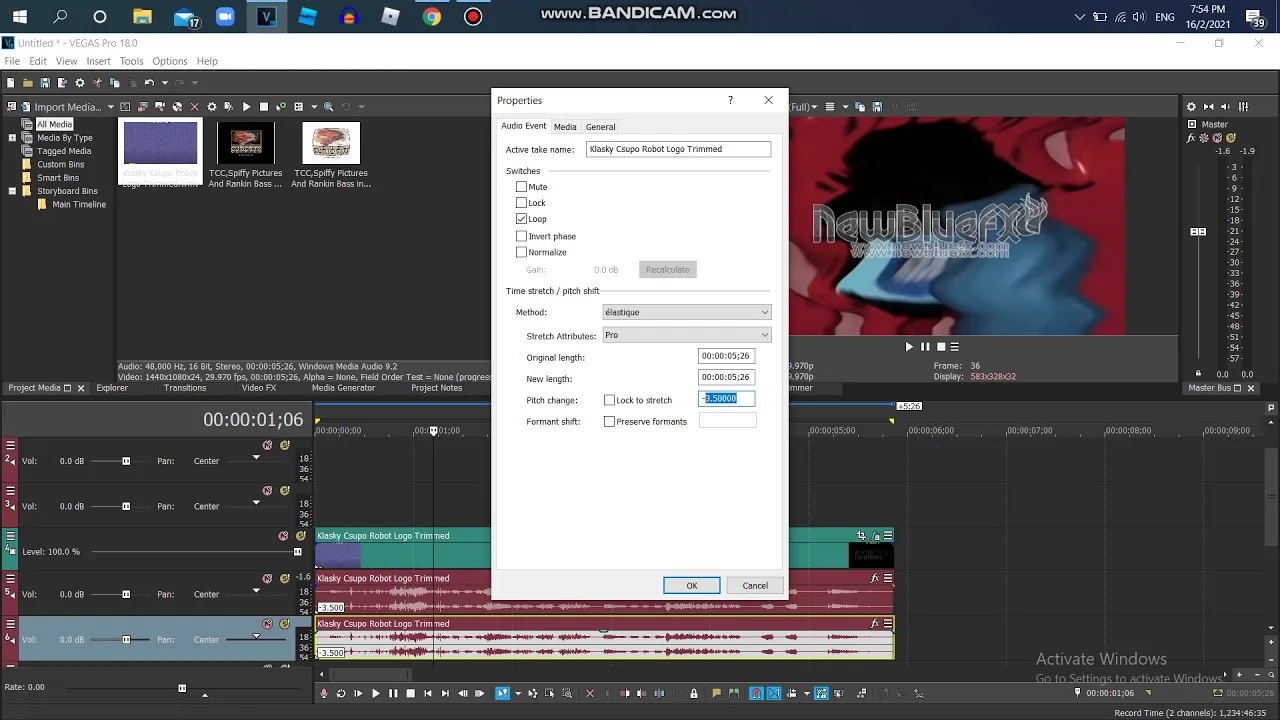This screenshot has width=1280, height=720.
Task: Open the views grid icon in Project Media
Action: point(299,107)
